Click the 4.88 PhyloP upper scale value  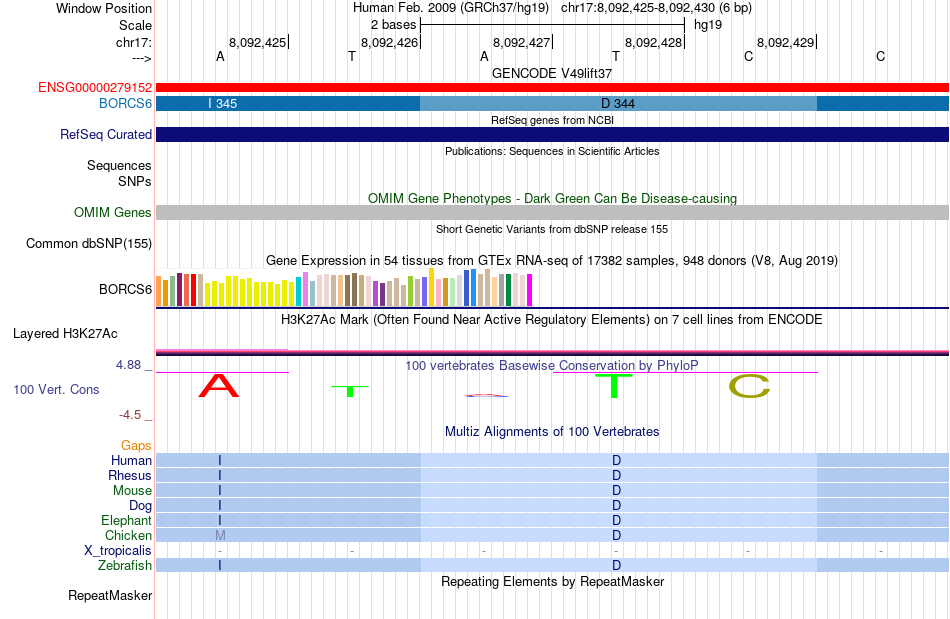(x=128, y=365)
